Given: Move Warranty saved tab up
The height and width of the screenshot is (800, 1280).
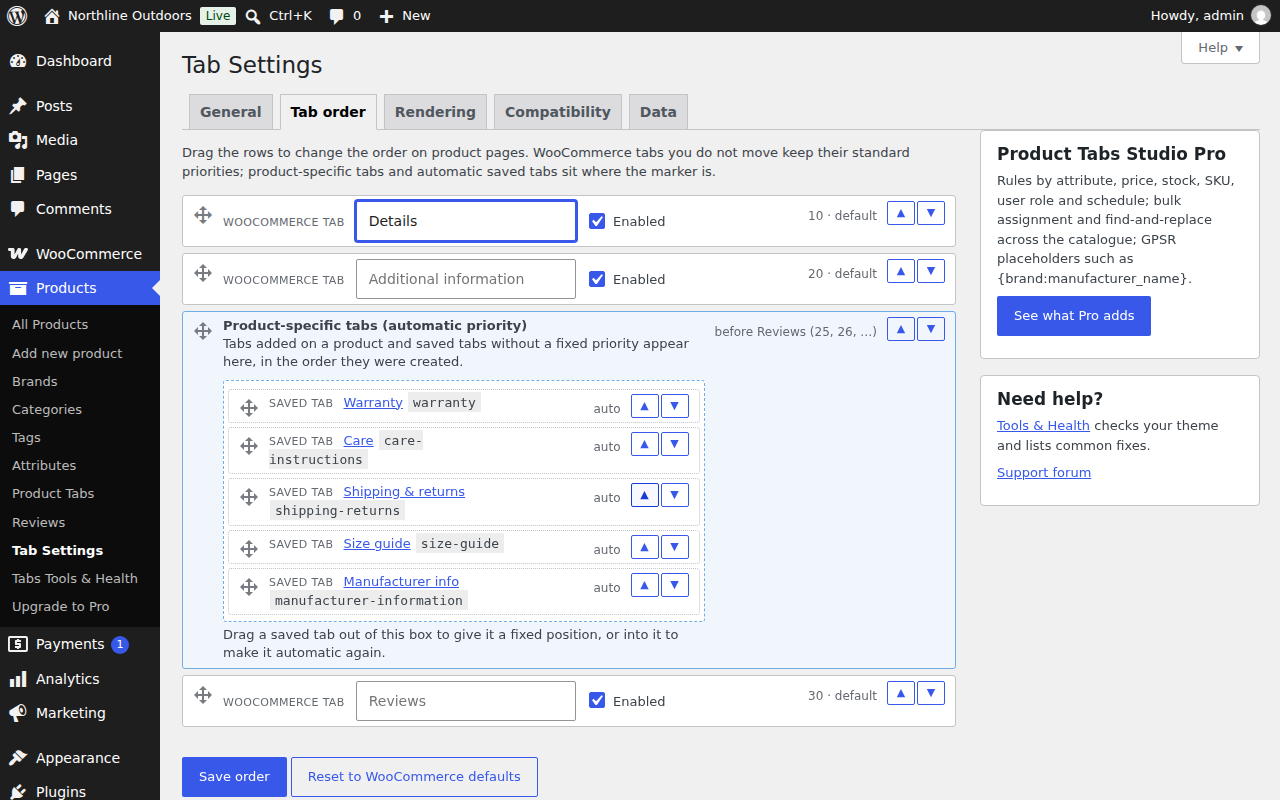Looking at the screenshot, I should click(x=645, y=406).
